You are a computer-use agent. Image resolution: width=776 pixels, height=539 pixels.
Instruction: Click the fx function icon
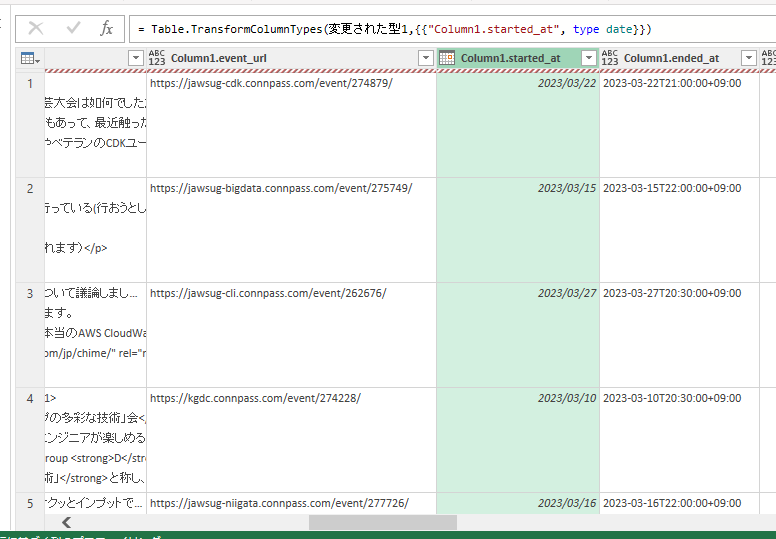[x=106, y=28]
